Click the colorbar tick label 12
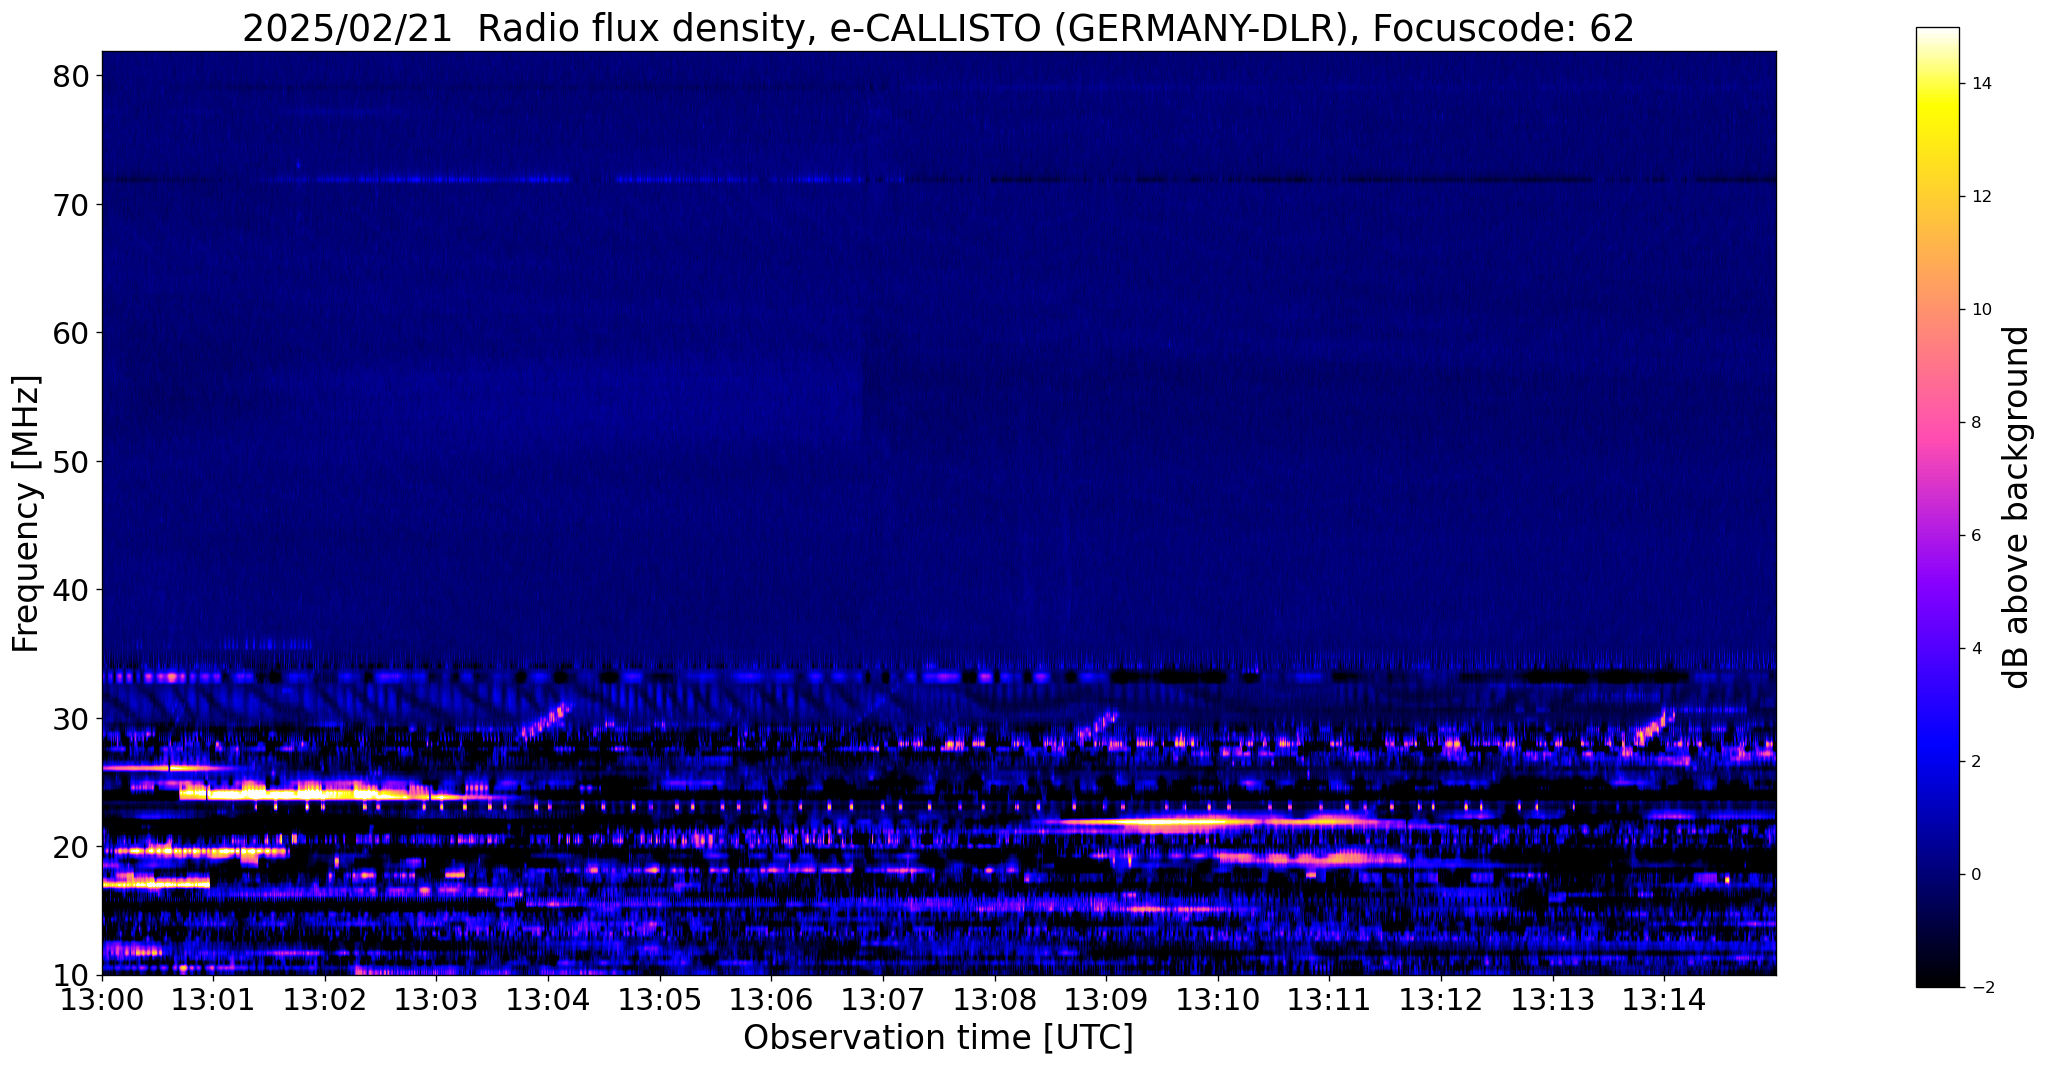 point(1980,197)
